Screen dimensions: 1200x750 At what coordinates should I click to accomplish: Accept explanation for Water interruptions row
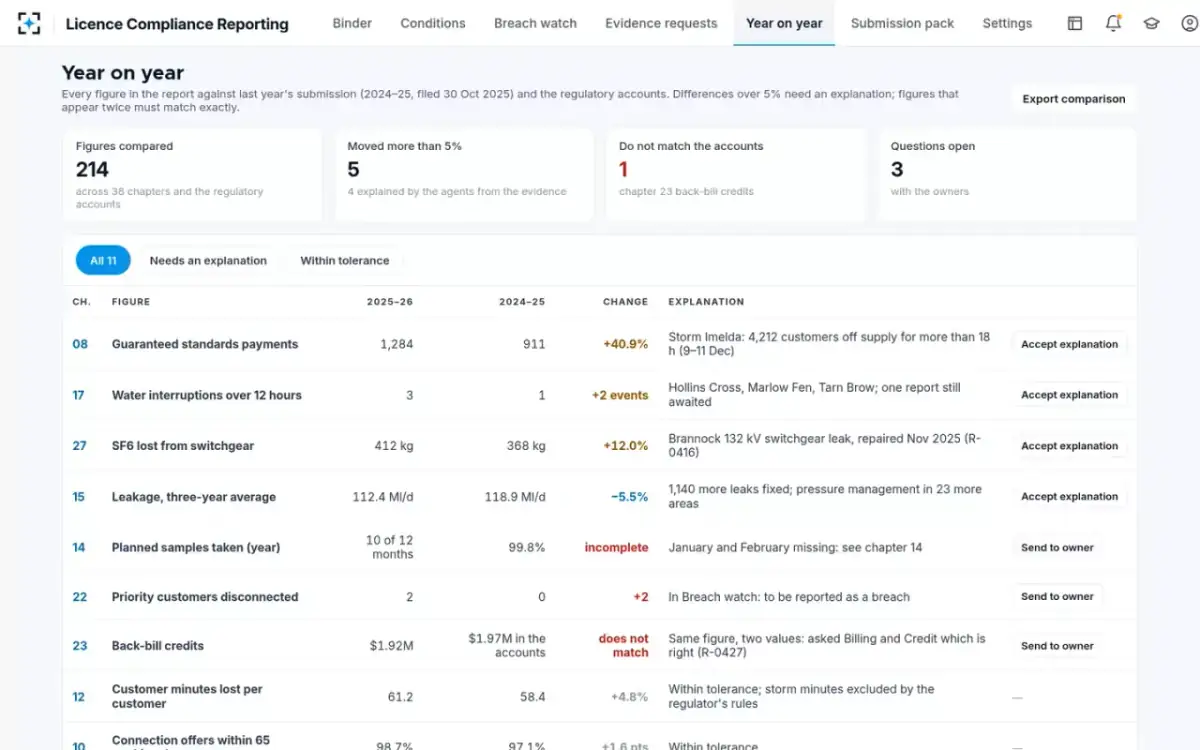click(x=1069, y=395)
